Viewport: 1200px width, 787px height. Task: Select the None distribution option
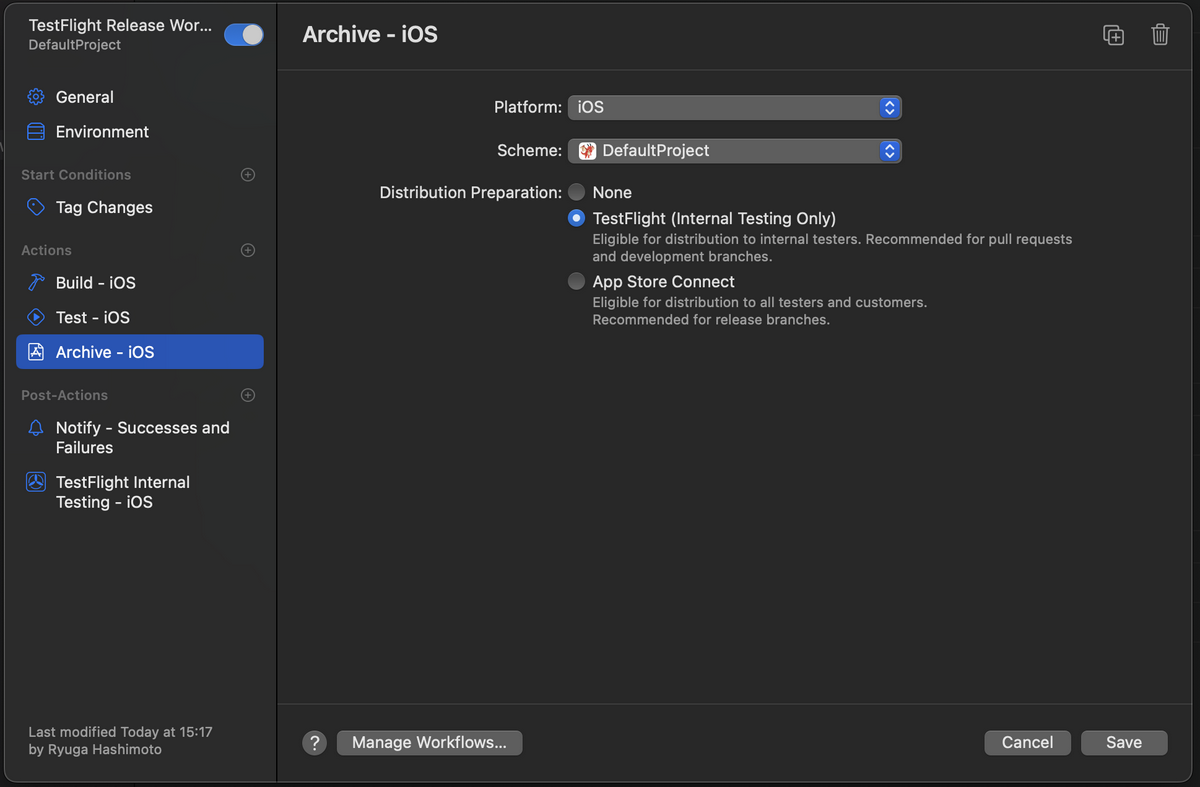click(x=577, y=192)
